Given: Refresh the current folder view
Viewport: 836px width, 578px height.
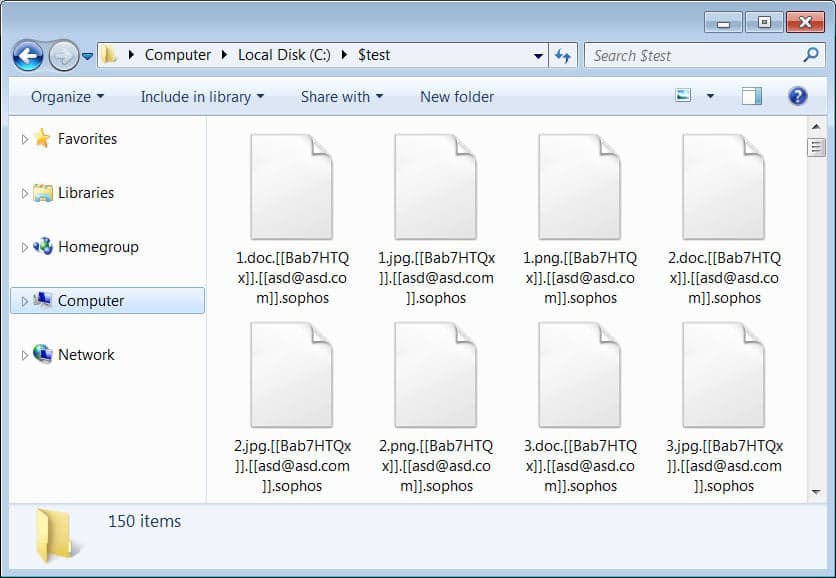Looking at the screenshot, I should (x=562, y=55).
